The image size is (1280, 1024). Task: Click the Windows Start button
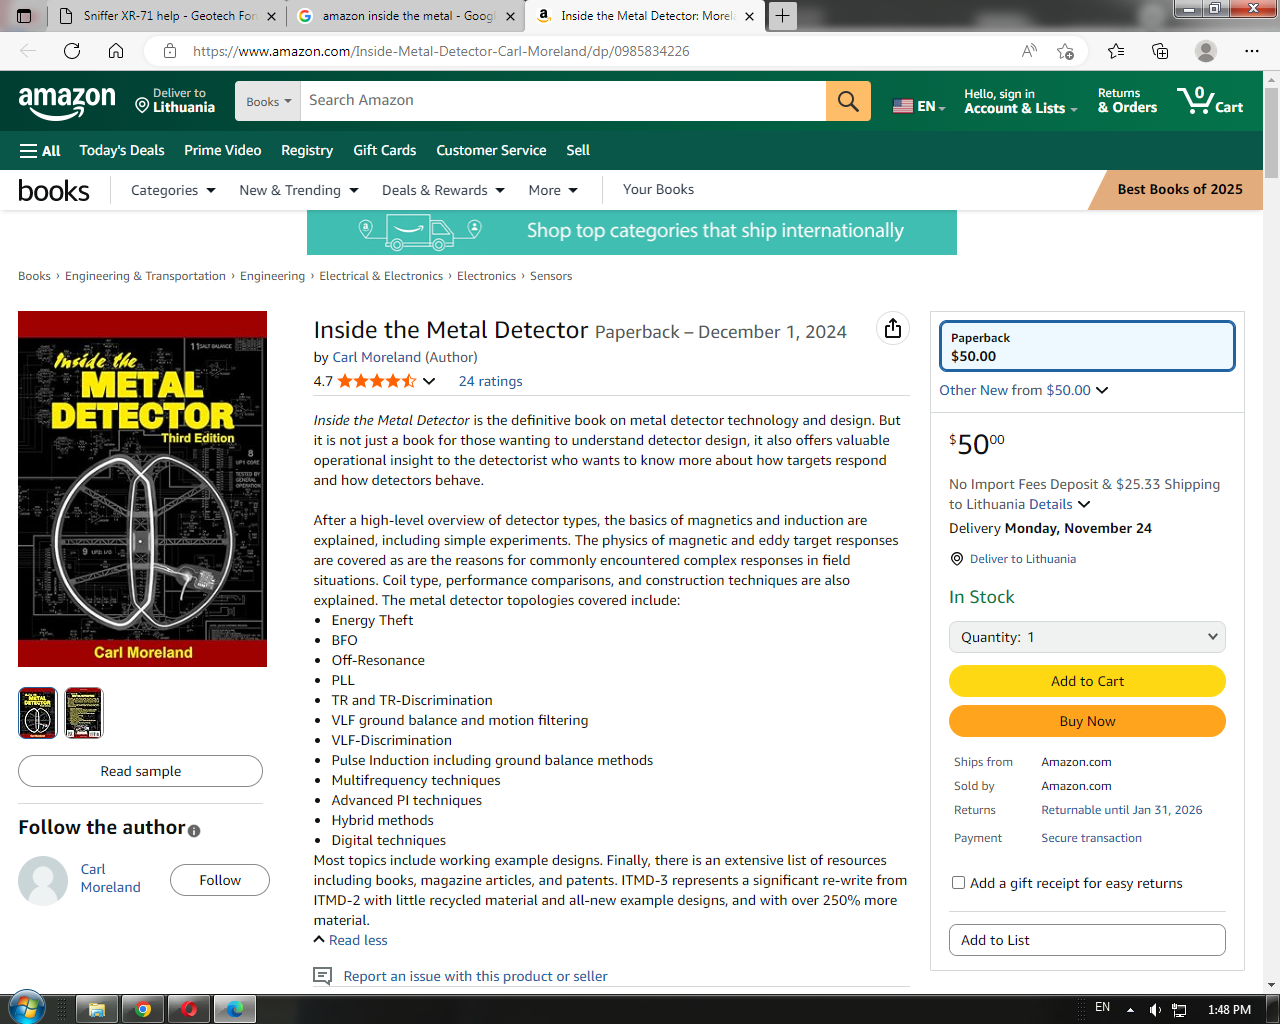point(26,1008)
